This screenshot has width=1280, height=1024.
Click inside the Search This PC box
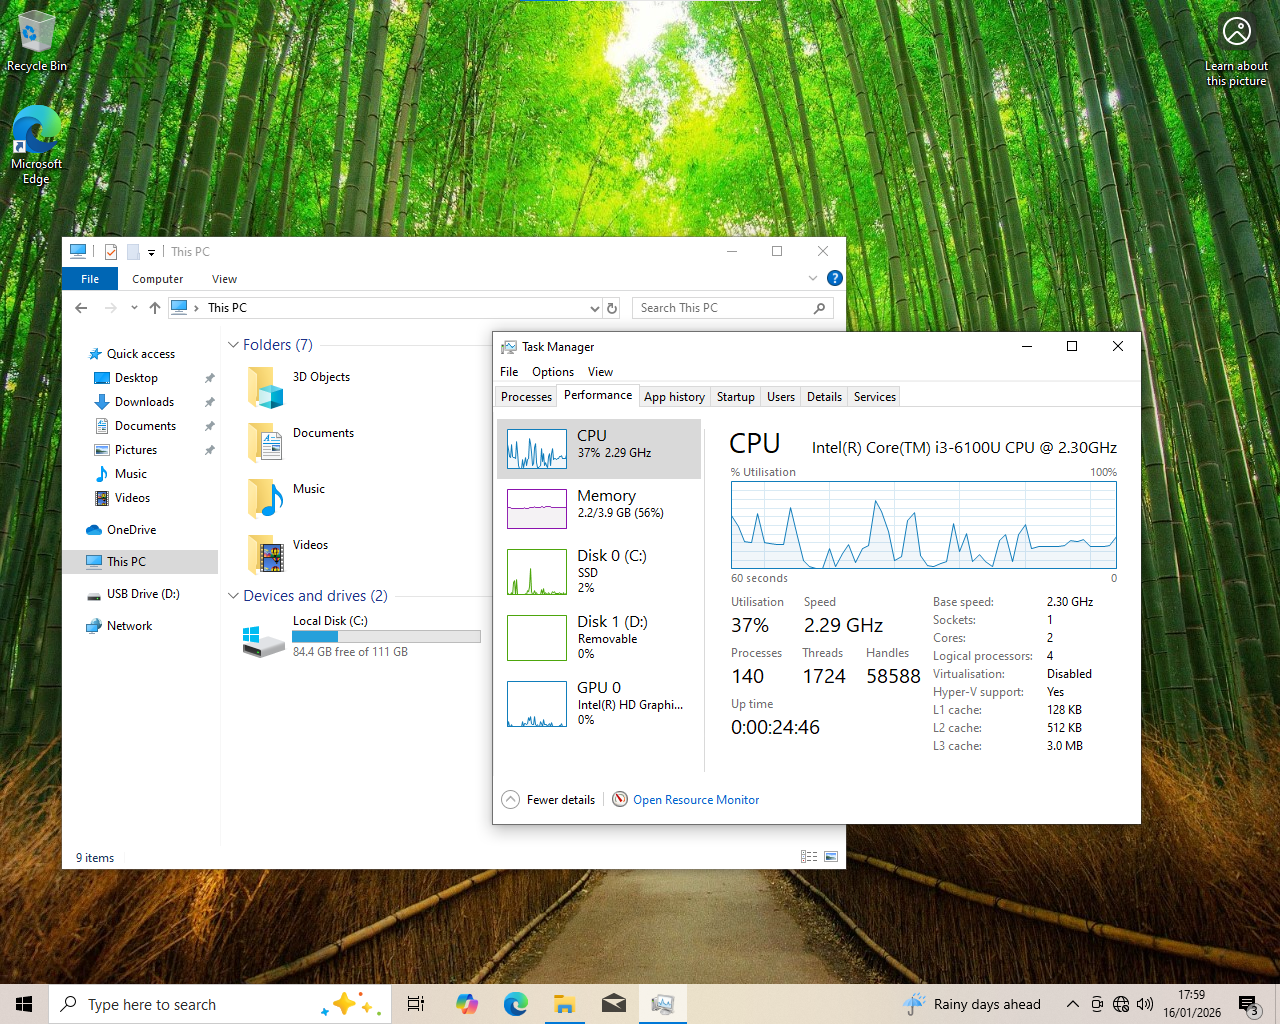tap(720, 307)
